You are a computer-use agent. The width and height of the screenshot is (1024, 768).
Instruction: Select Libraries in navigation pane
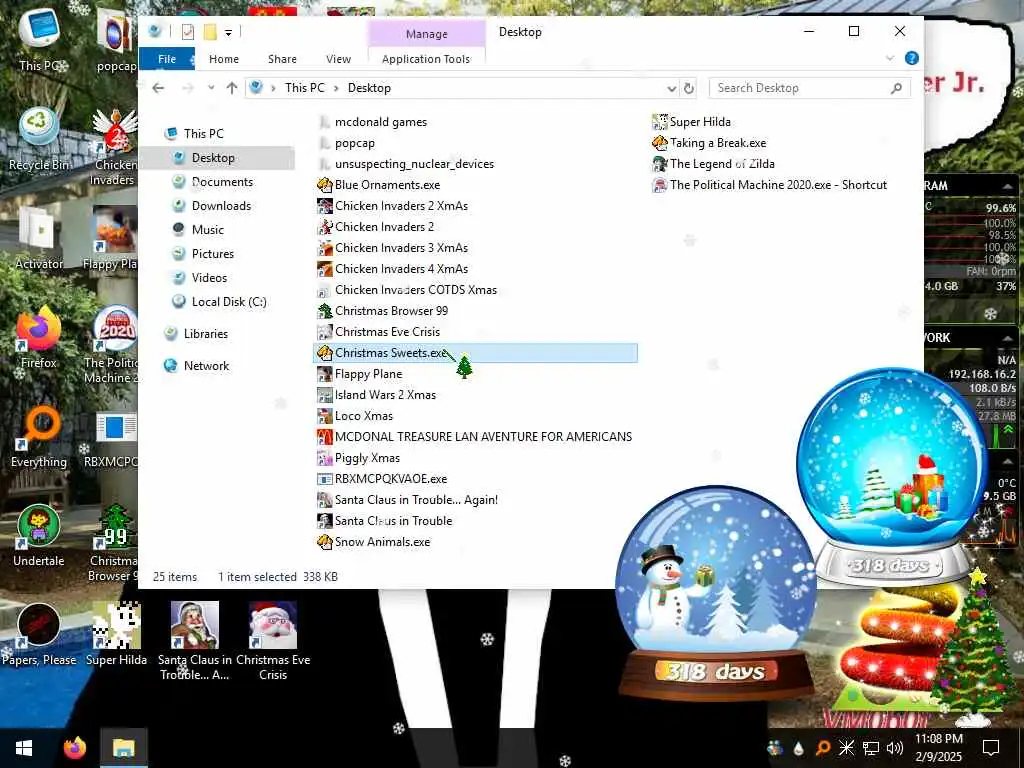pos(206,334)
